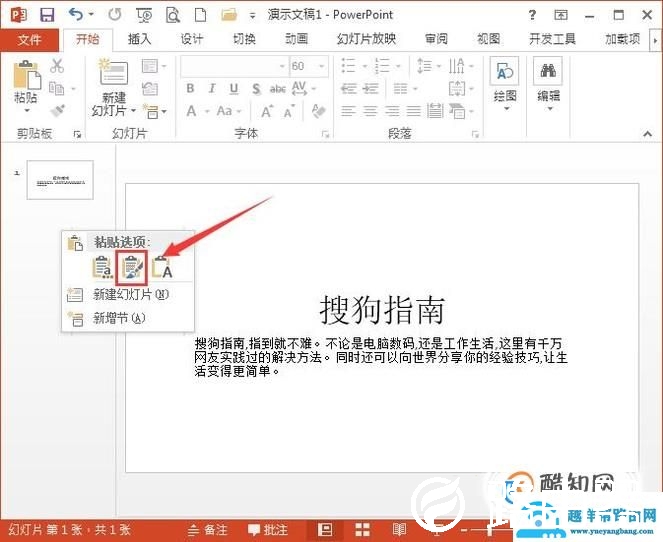Screen dimensions: 663x542
Task: Toggle Center paragraph alignment
Action: point(370,111)
